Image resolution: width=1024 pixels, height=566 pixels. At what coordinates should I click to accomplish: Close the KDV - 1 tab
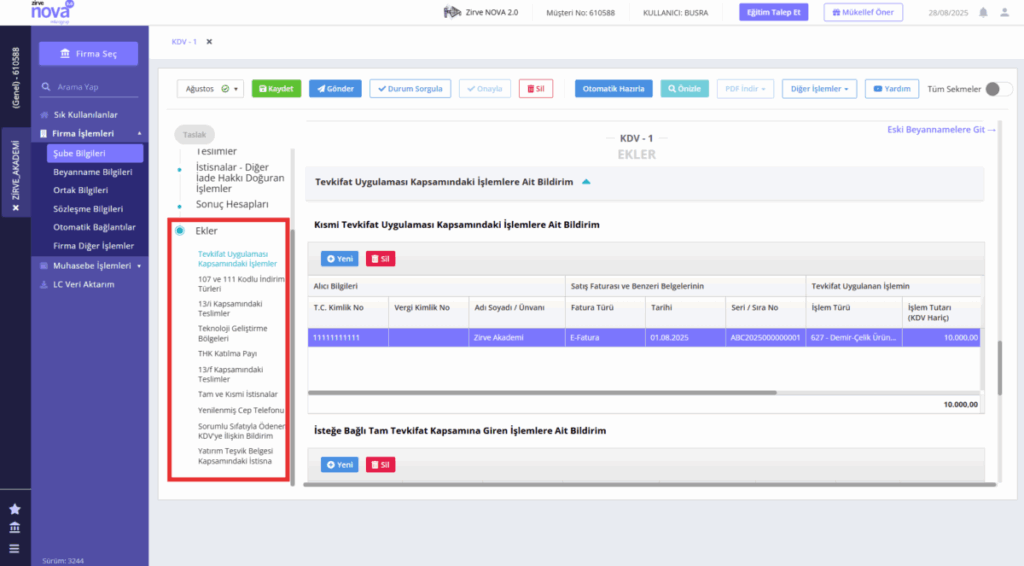tap(209, 42)
